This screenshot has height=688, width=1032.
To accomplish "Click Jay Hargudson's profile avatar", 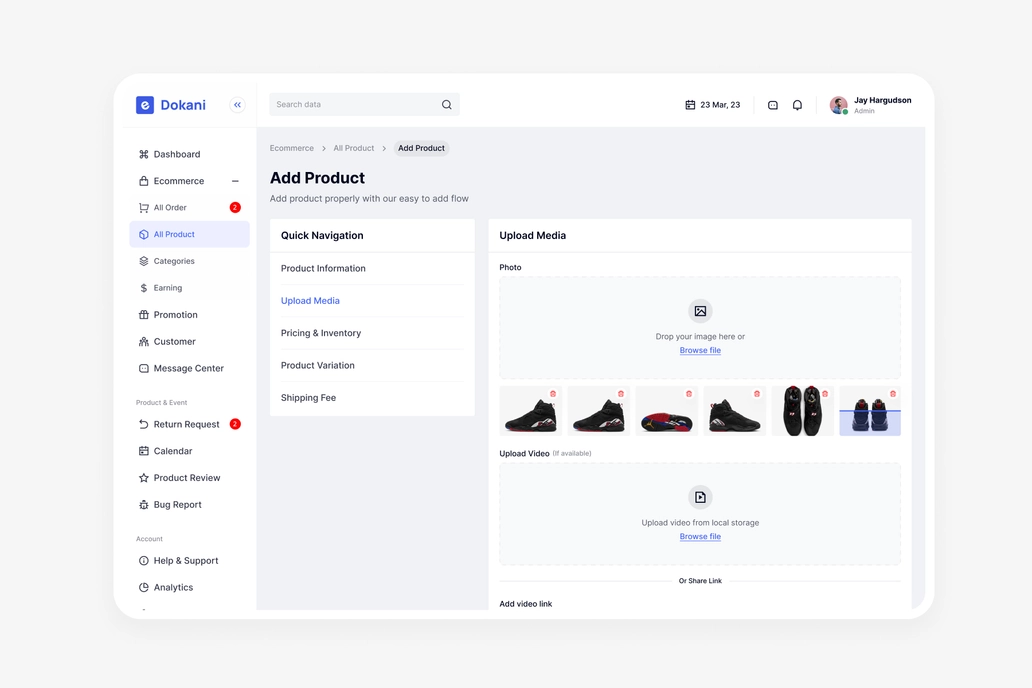I will (x=838, y=105).
